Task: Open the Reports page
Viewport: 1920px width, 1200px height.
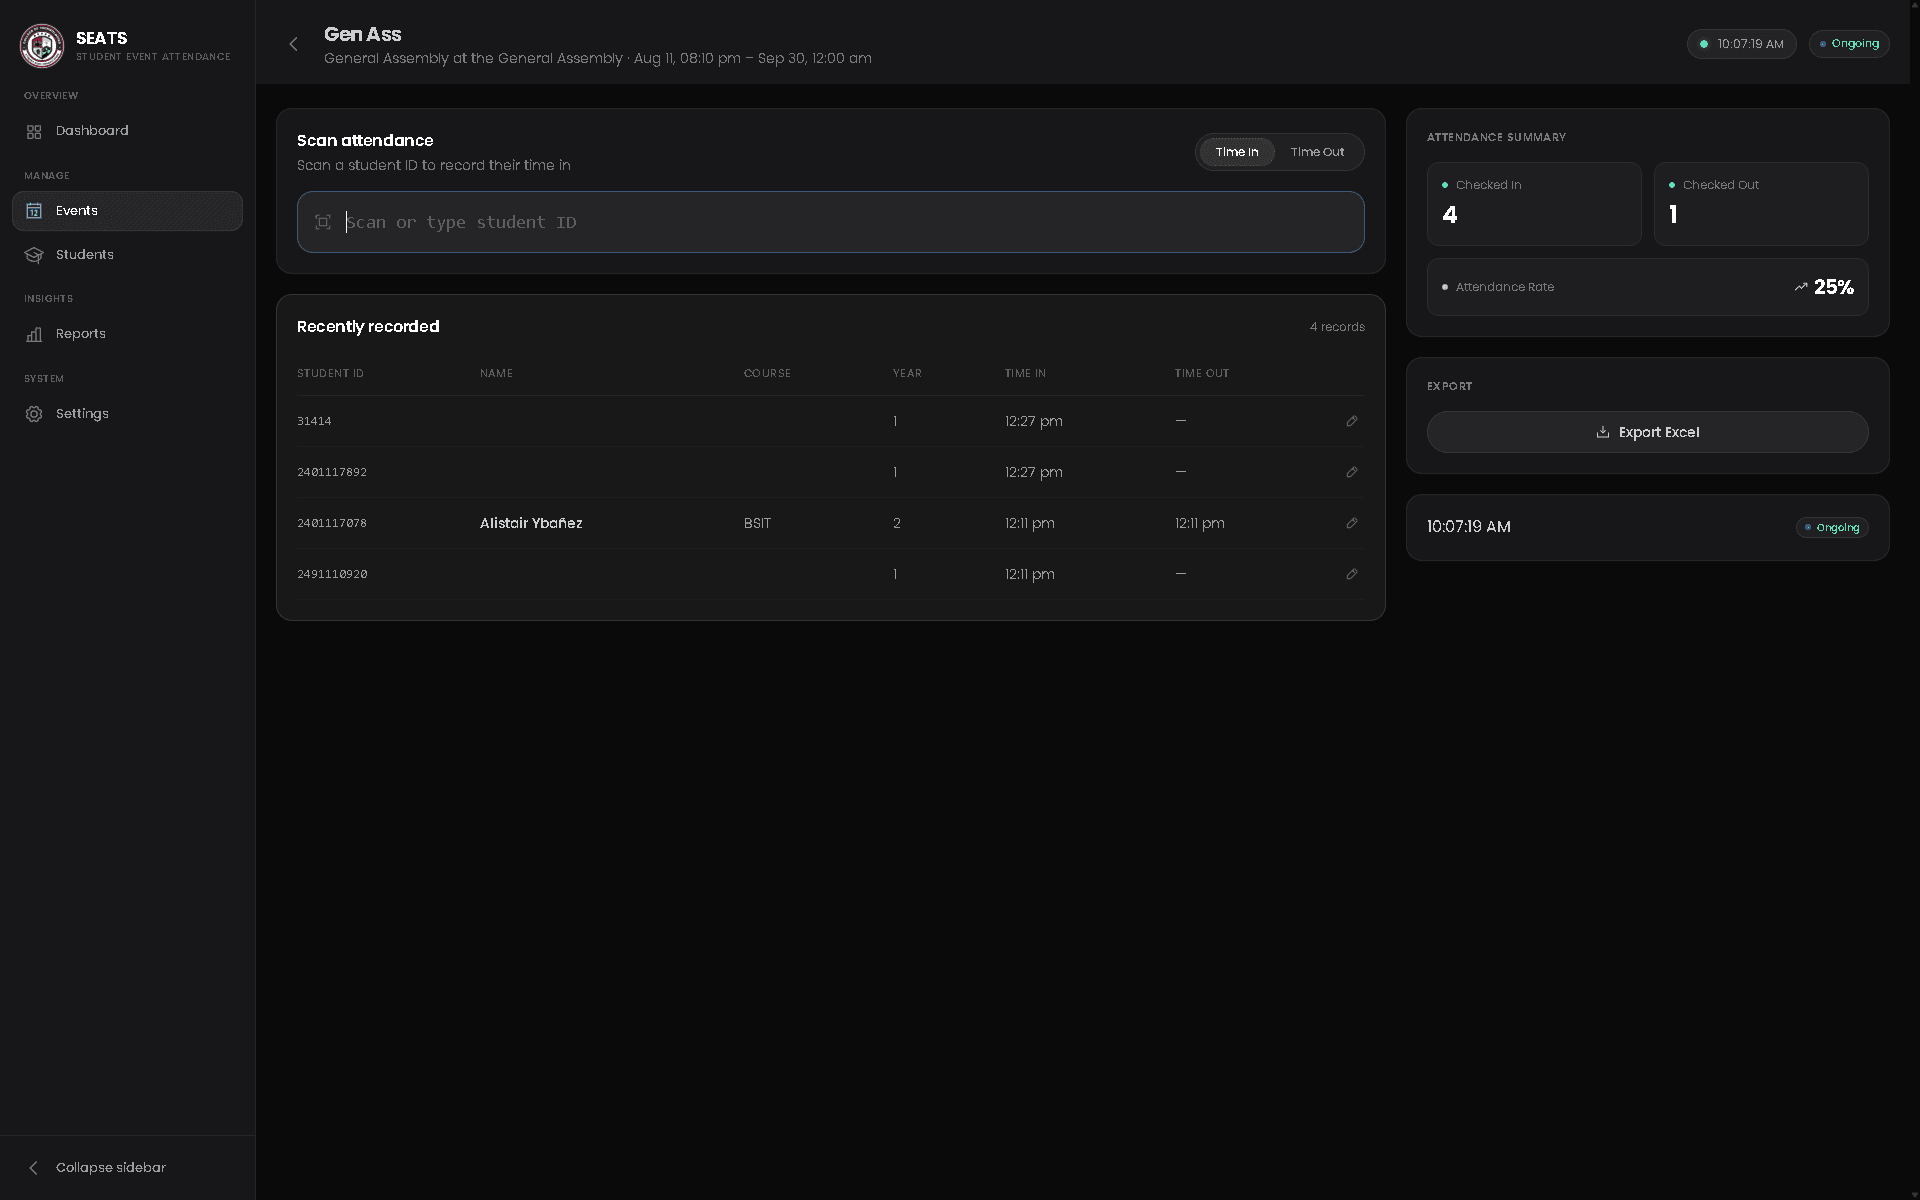Action: coord(127,334)
